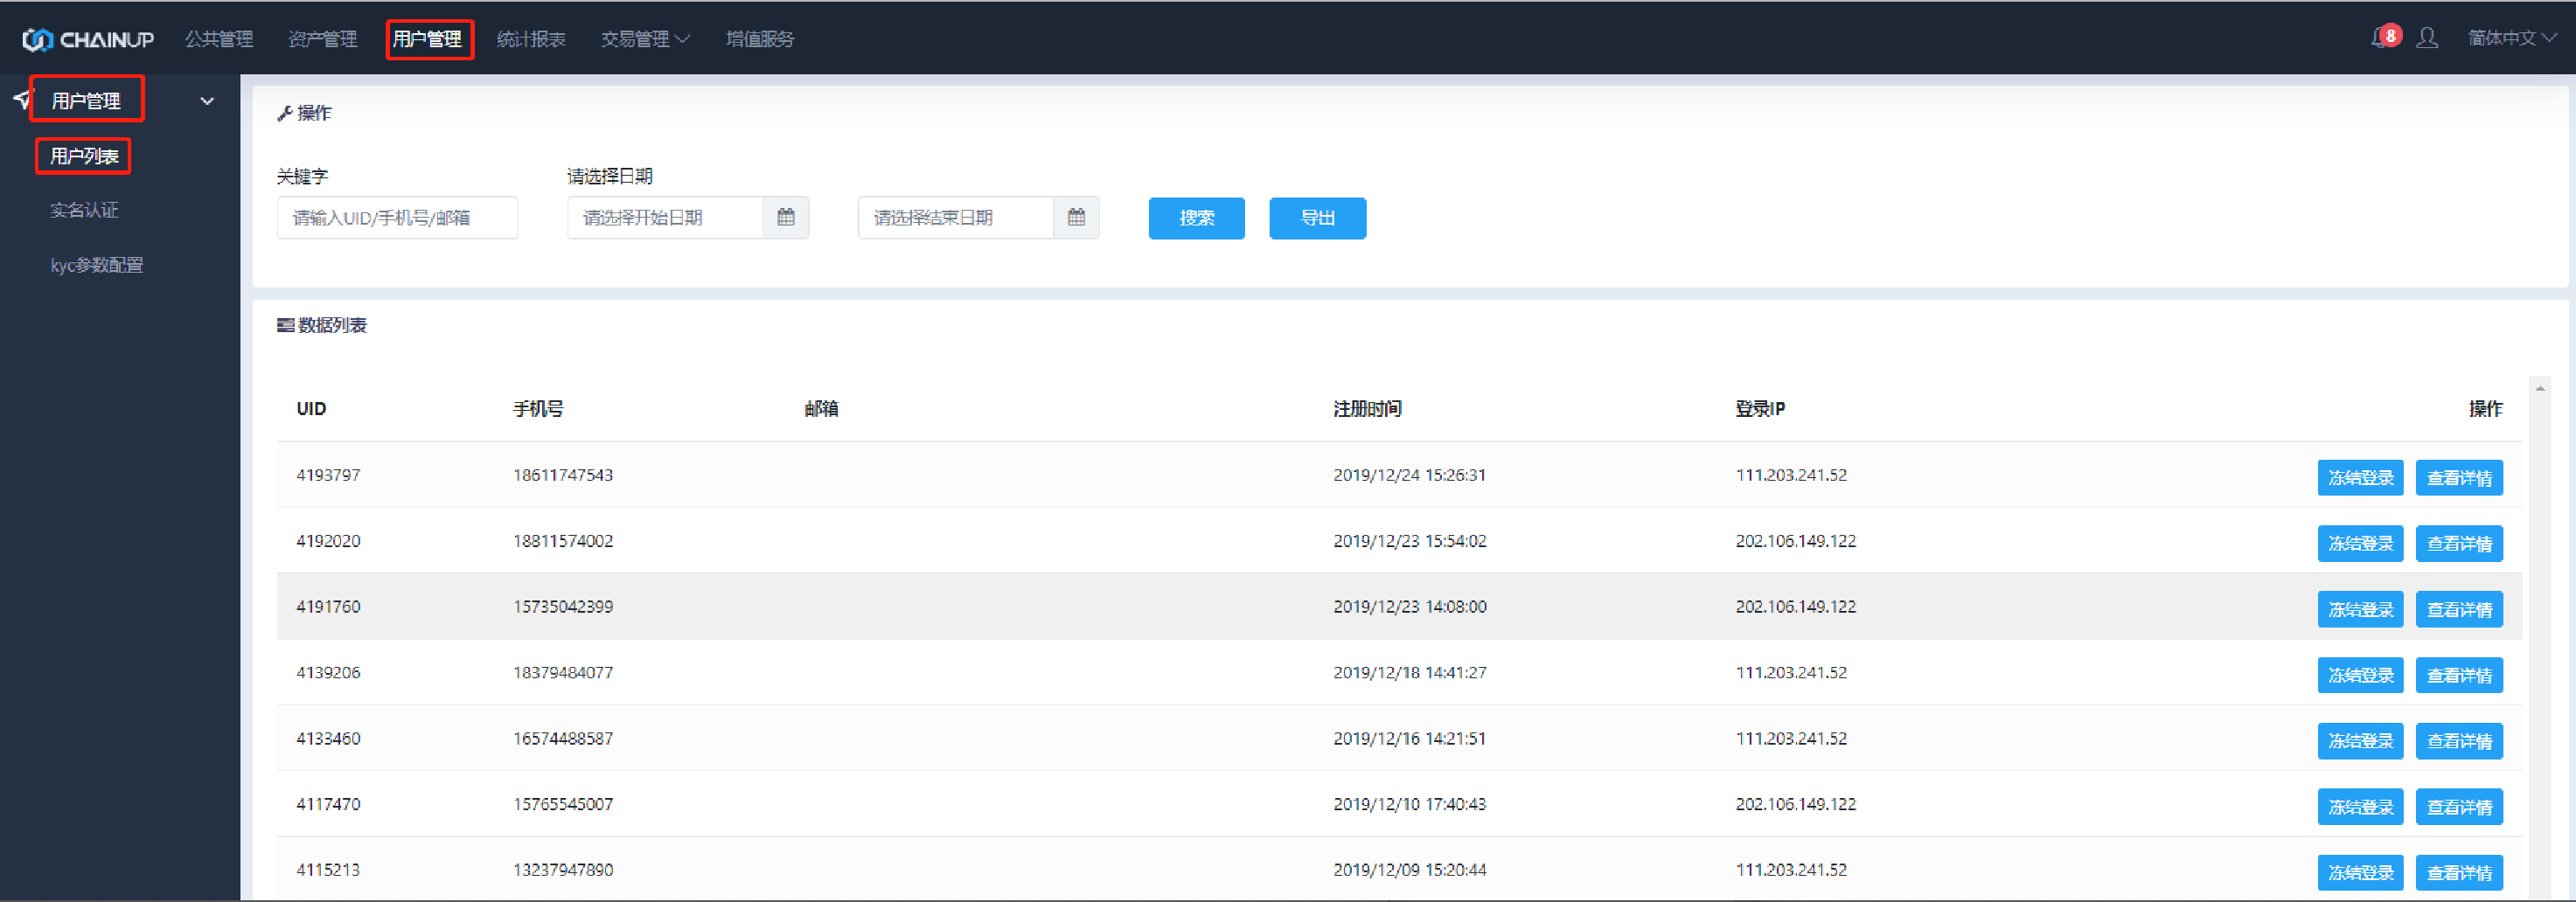Click 冻结登录 for UID 4191760

2360,610
